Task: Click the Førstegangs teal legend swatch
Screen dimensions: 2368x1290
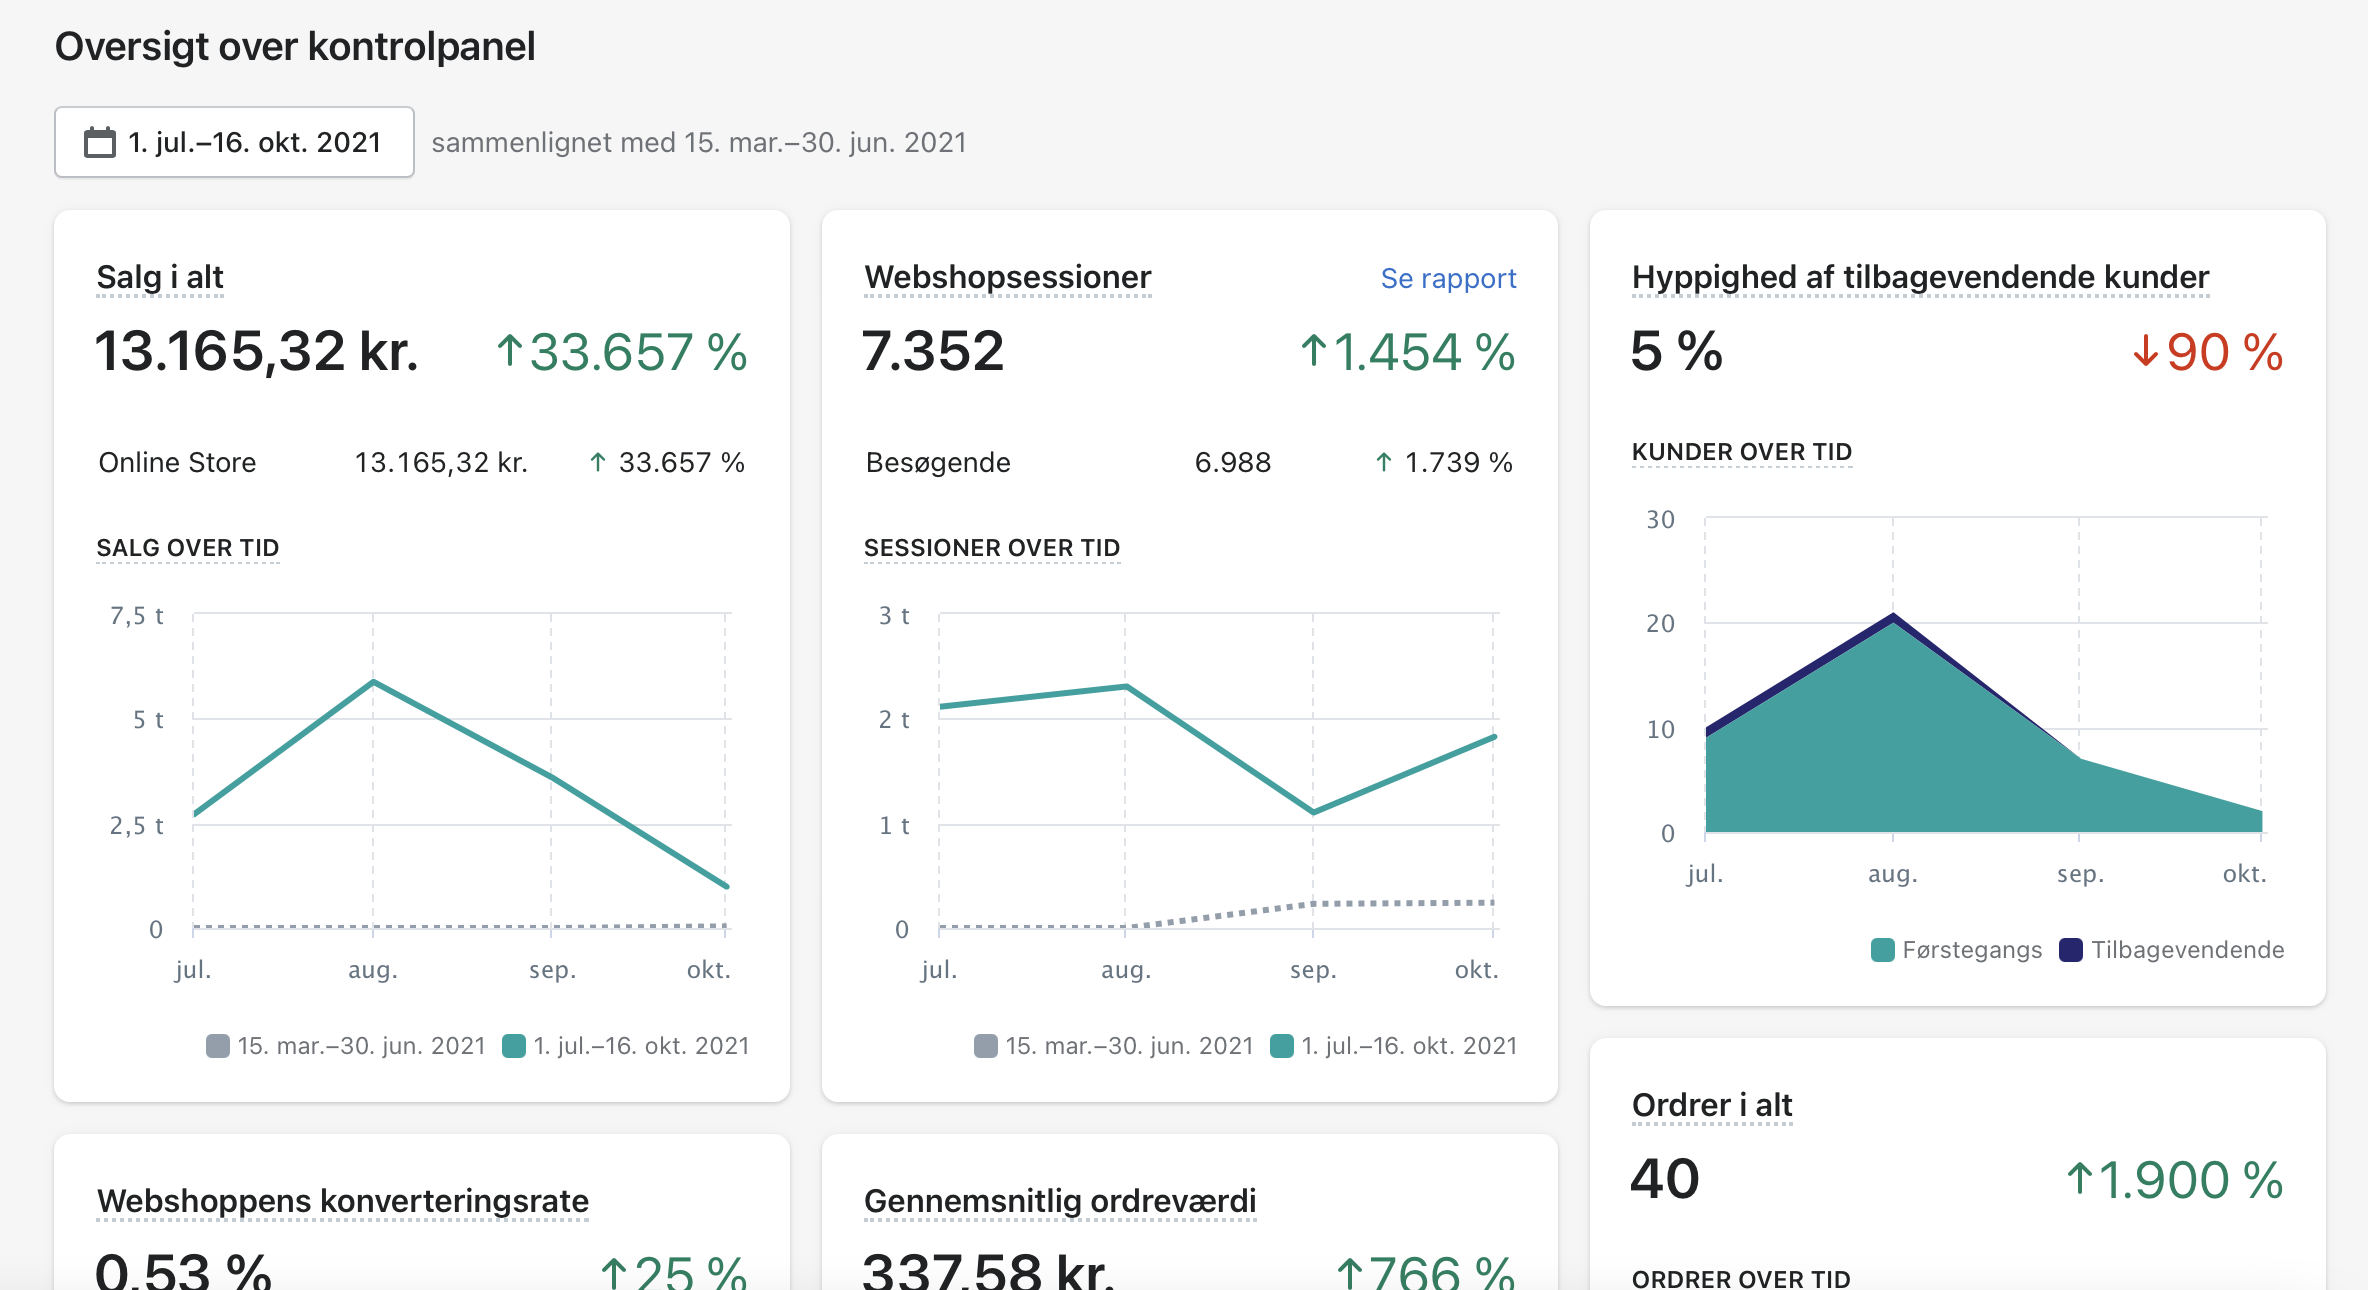Action: pos(1882,950)
